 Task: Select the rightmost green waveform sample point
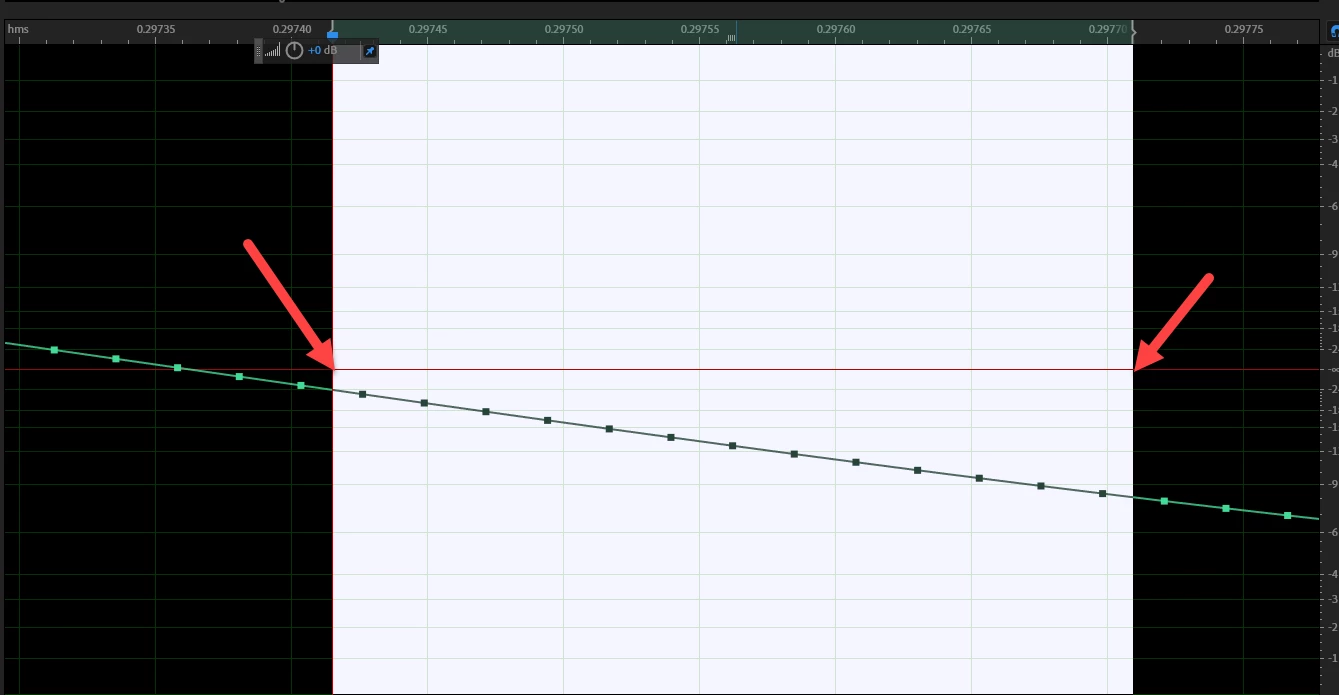coord(1287,516)
